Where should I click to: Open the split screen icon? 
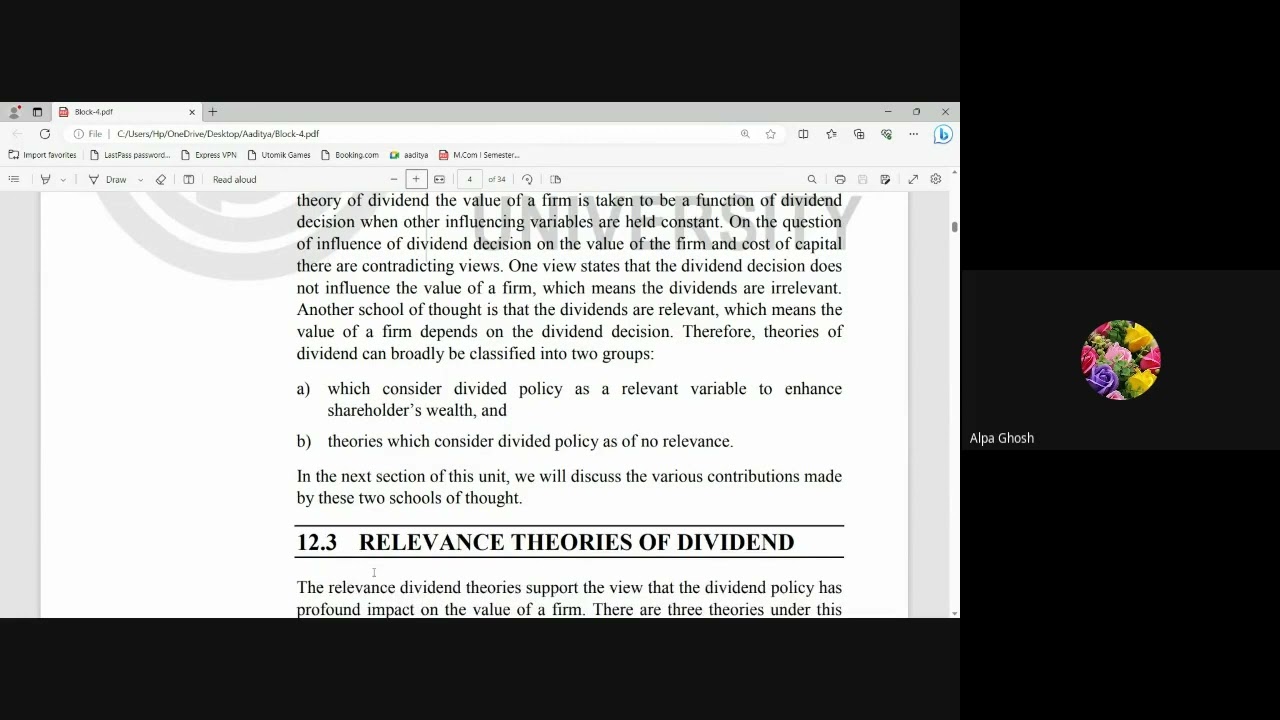point(803,134)
